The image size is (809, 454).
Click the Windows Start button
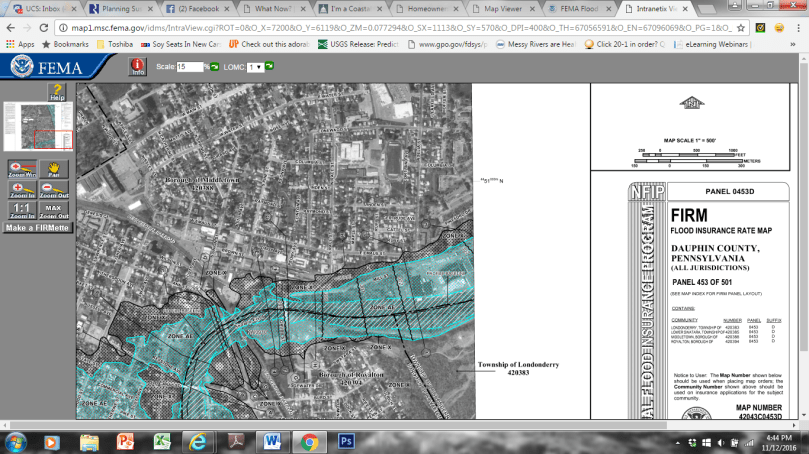15,442
